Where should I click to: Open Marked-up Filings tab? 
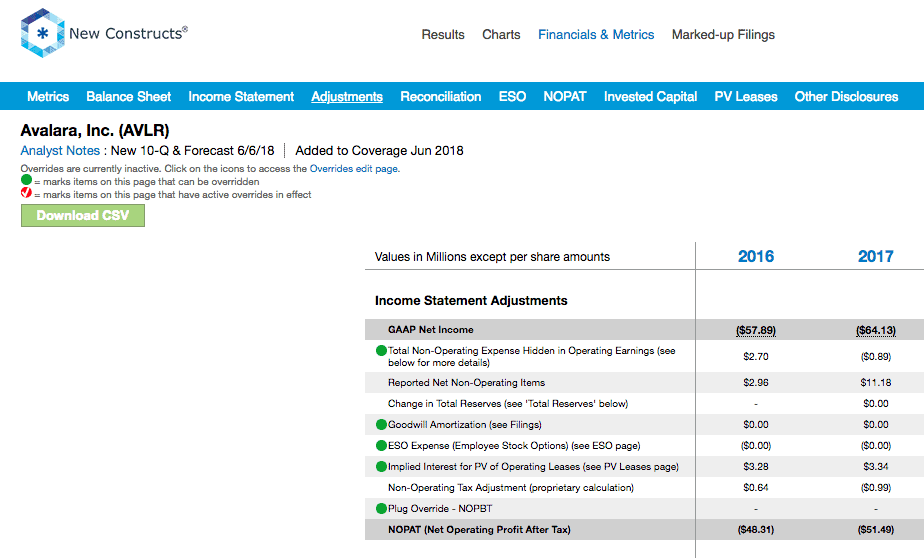723,35
